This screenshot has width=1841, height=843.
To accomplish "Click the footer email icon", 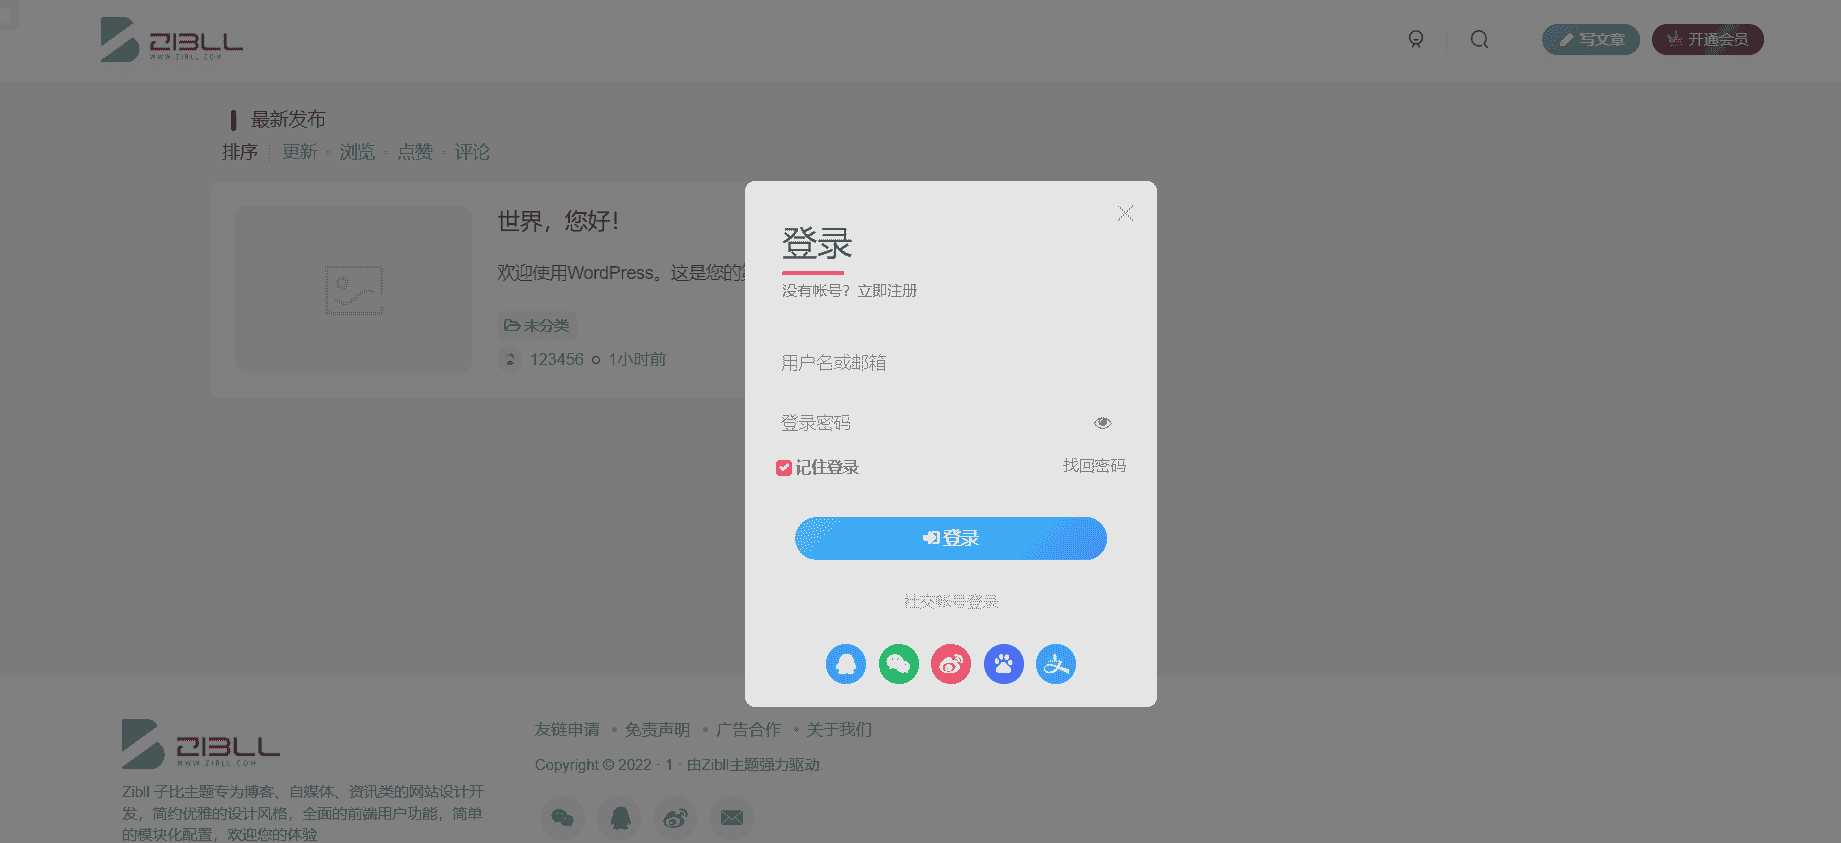I will click(732, 818).
